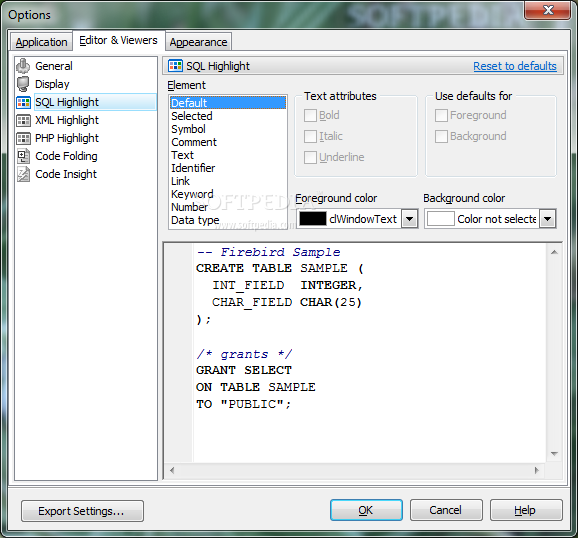Confirm with the OK button

366,510
